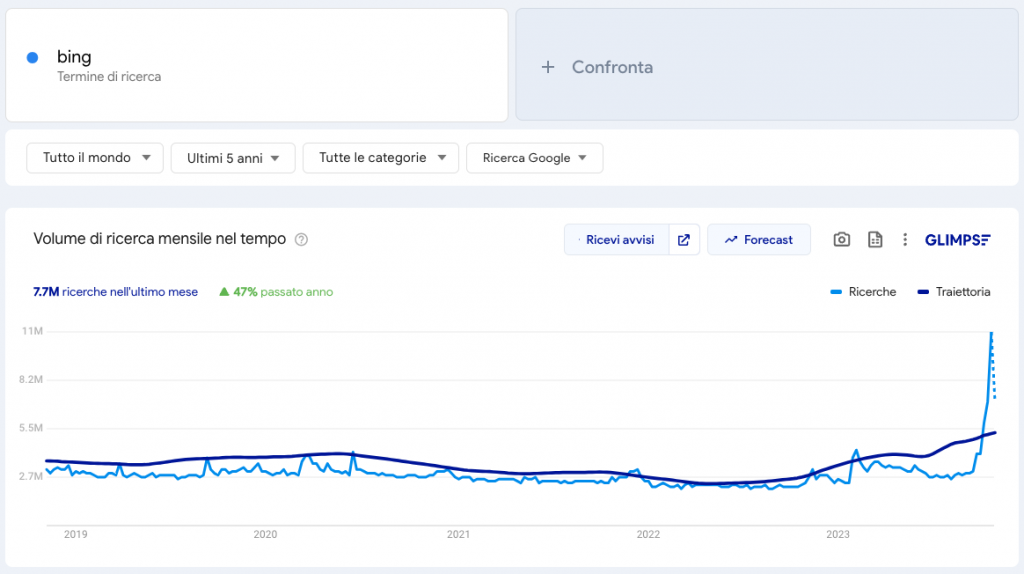Click the plus icon in Confronta box

pyautogui.click(x=547, y=67)
